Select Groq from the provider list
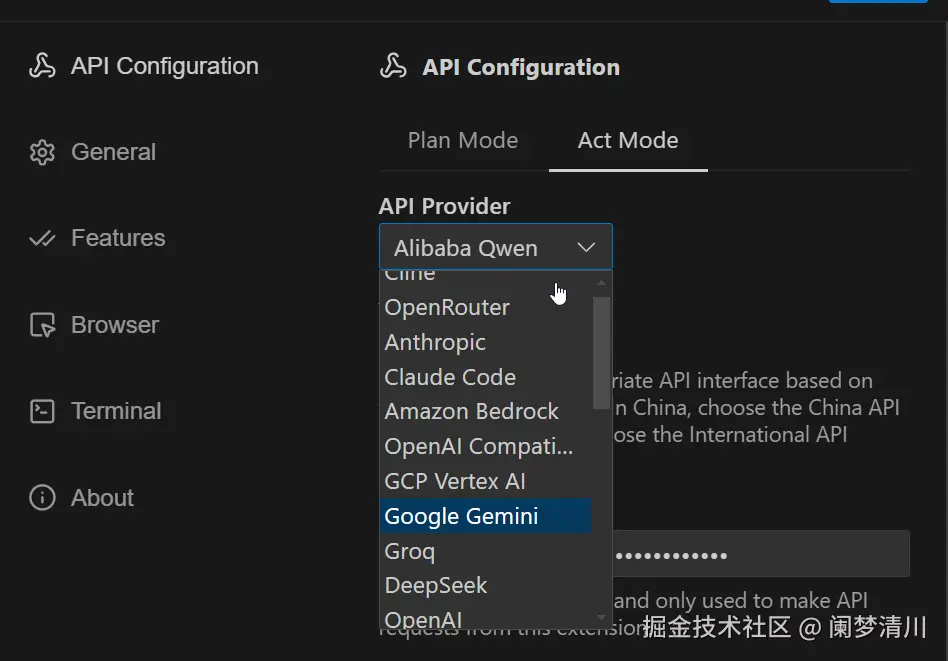This screenshot has width=948, height=661. click(x=485, y=551)
